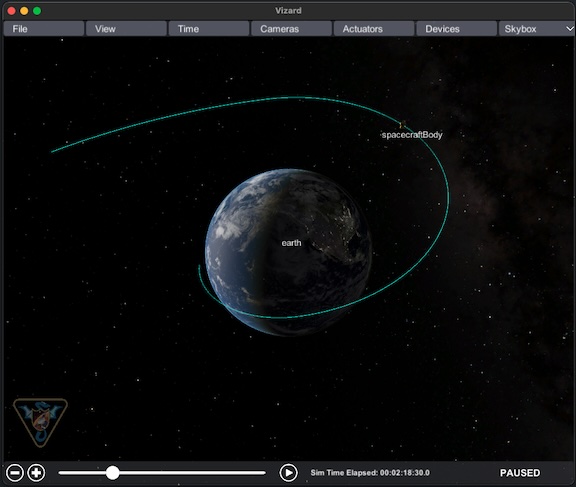This screenshot has width=576, height=487.
Task: Click the spacecraftBody label
Action: 412,135
